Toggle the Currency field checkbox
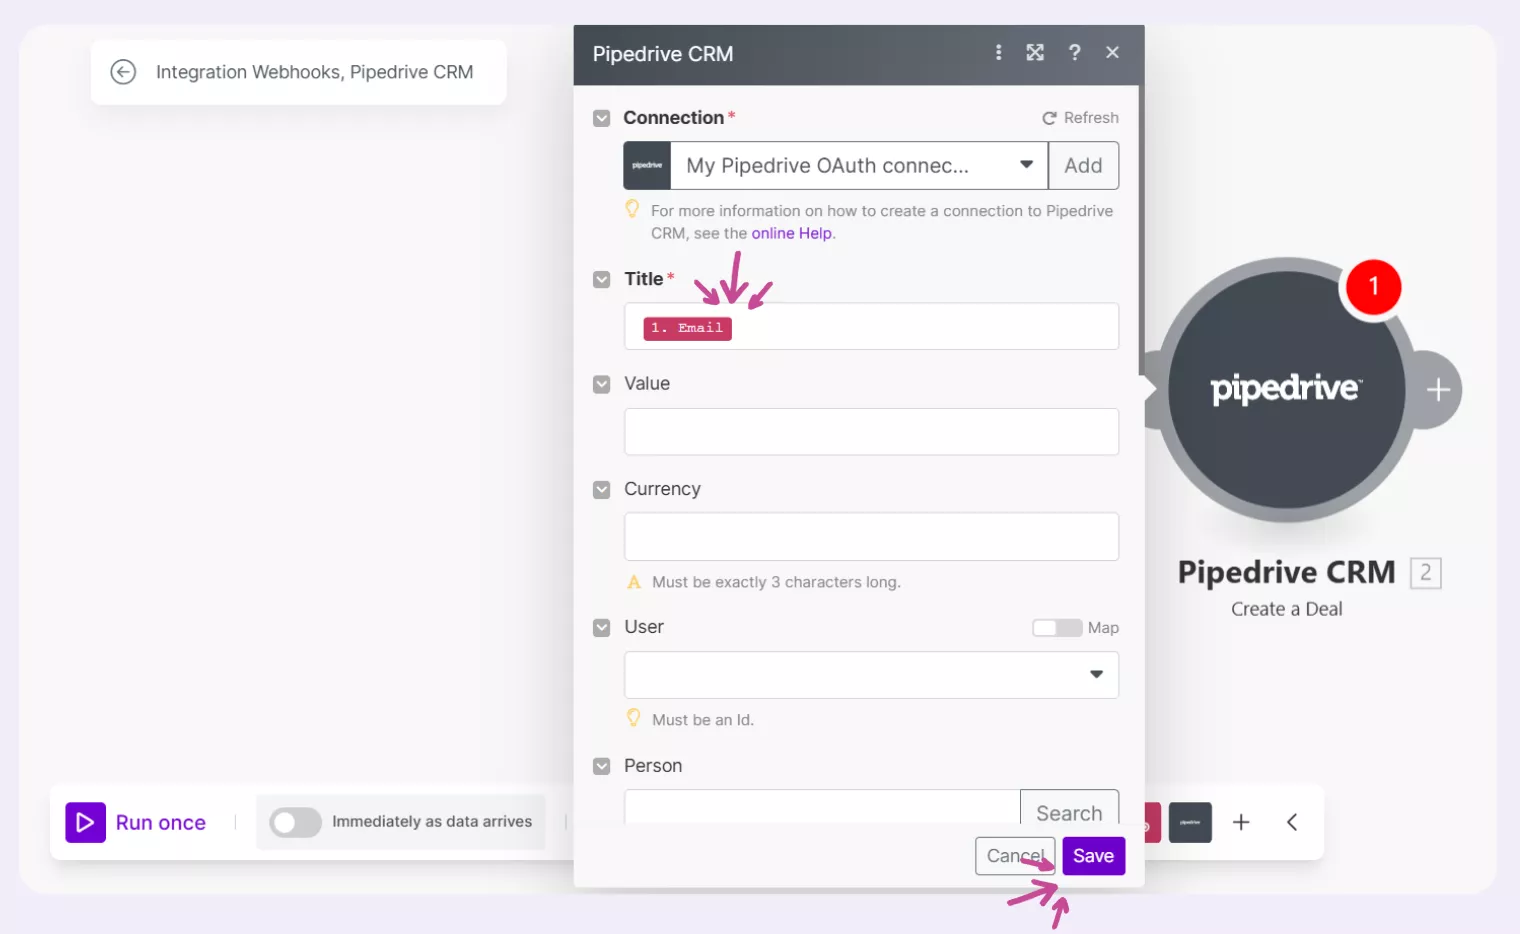 601,490
